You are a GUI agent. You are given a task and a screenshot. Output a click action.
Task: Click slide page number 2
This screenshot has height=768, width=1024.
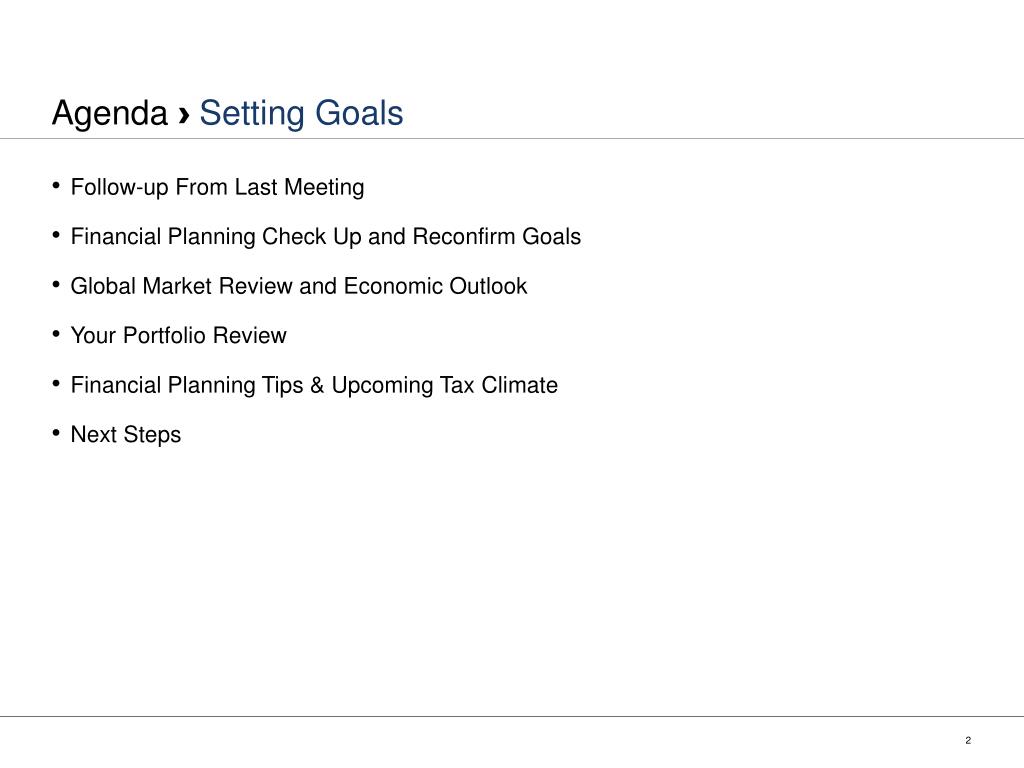968,740
